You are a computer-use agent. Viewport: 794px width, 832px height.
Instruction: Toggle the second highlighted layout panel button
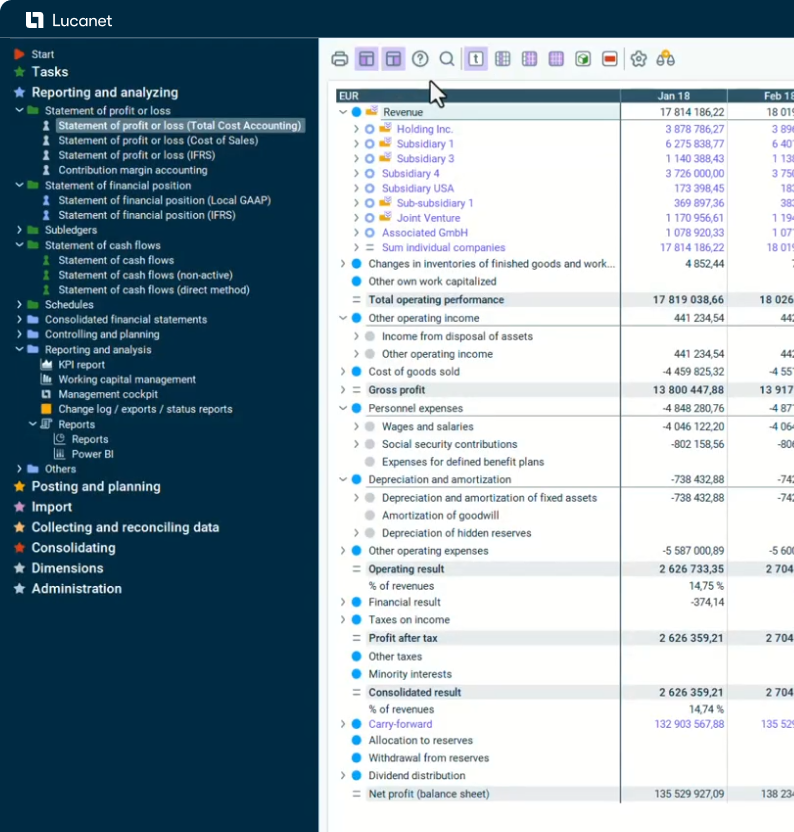[393, 59]
